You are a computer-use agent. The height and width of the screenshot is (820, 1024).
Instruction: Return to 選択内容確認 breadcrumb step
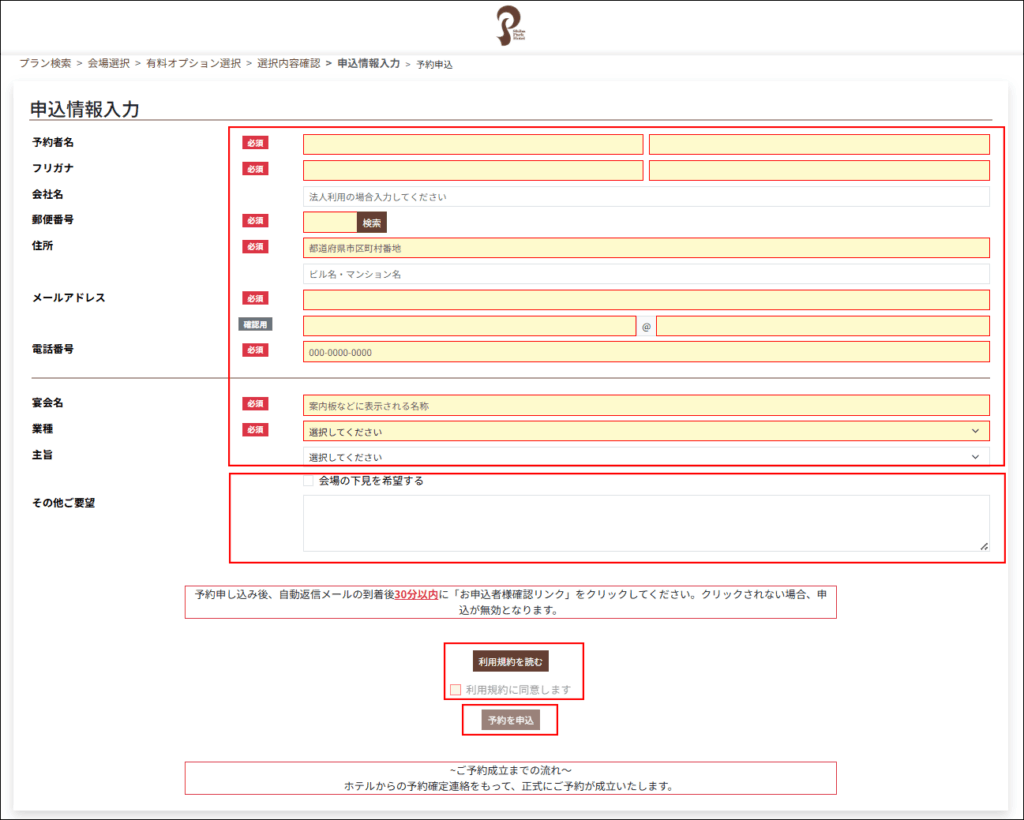(288, 63)
